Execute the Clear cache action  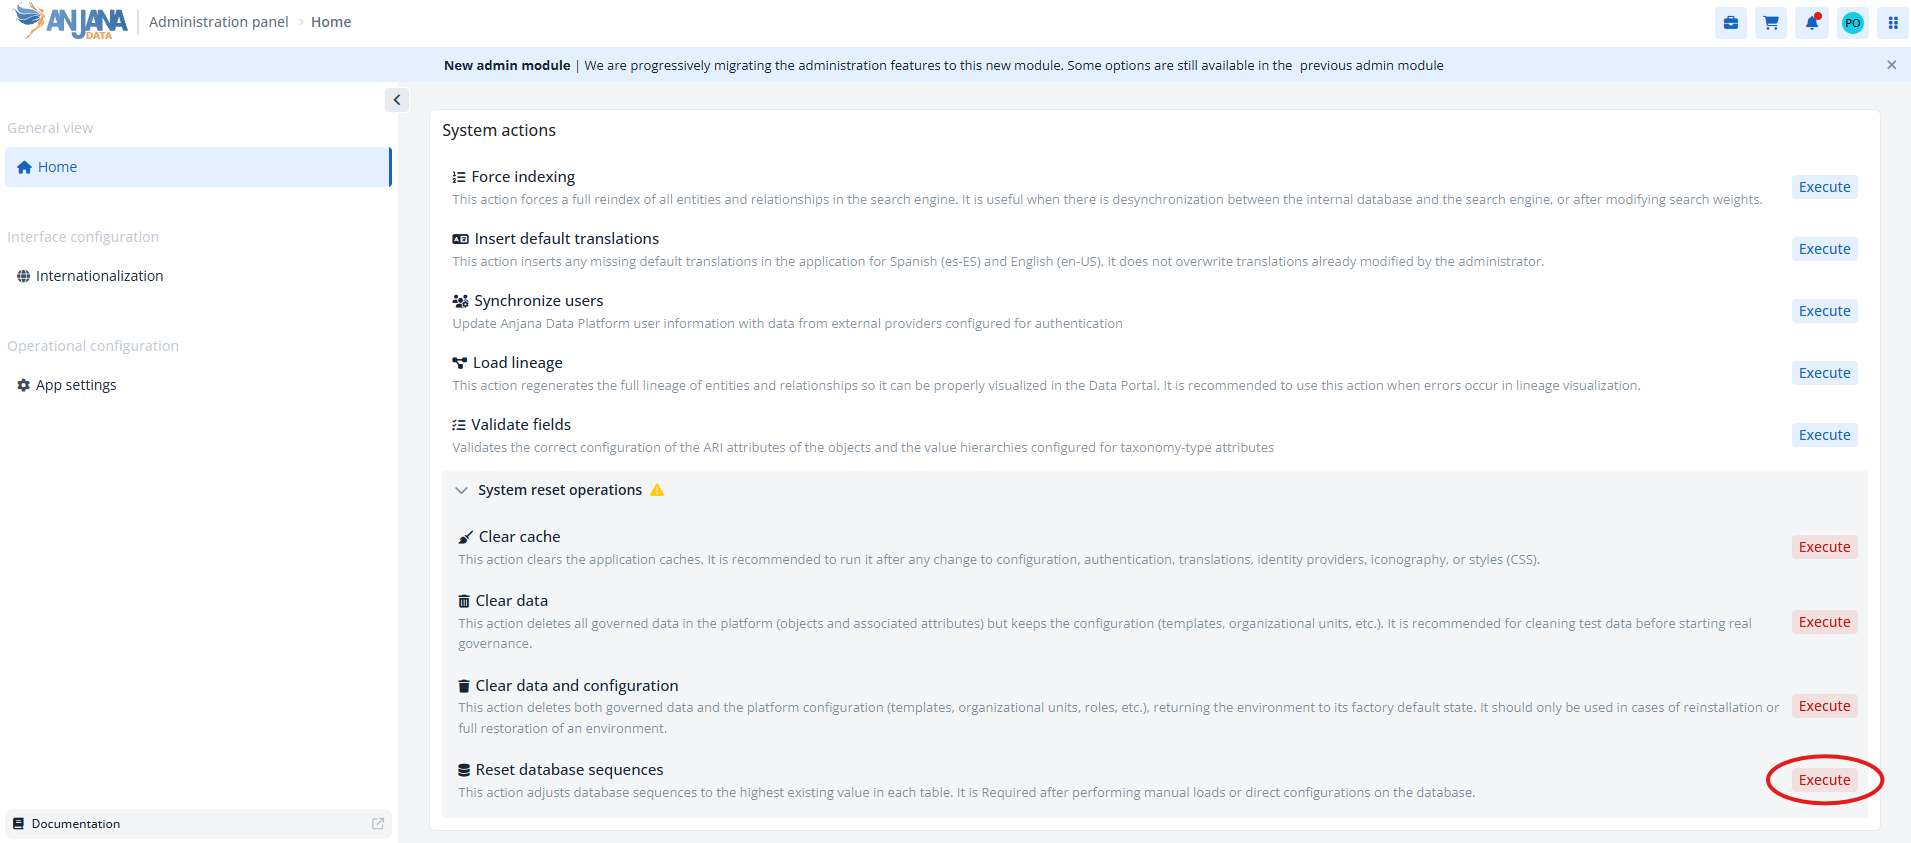(x=1824, y=547)
